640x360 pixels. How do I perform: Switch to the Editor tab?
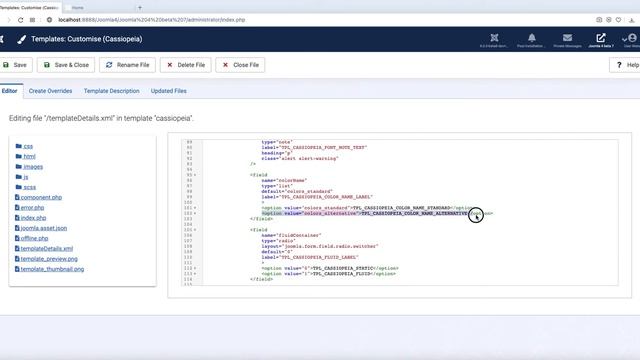(10, 91)
